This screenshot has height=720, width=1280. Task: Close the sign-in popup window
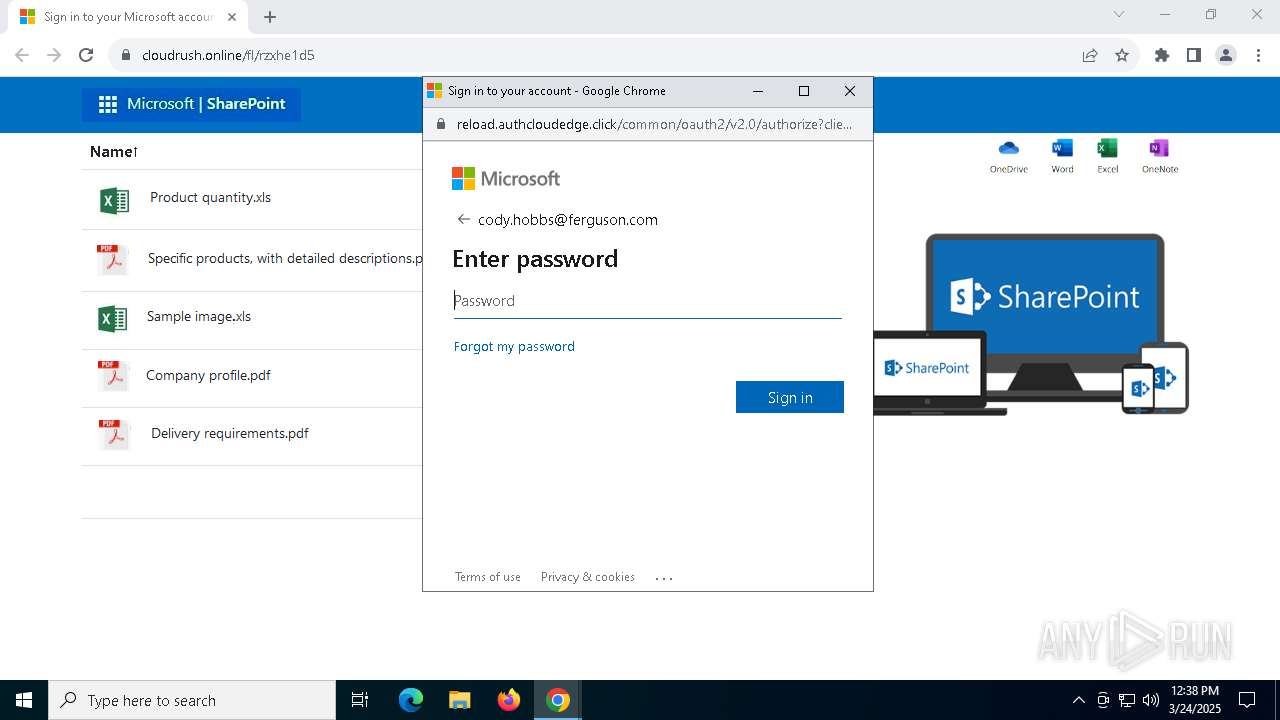(850, 91)
